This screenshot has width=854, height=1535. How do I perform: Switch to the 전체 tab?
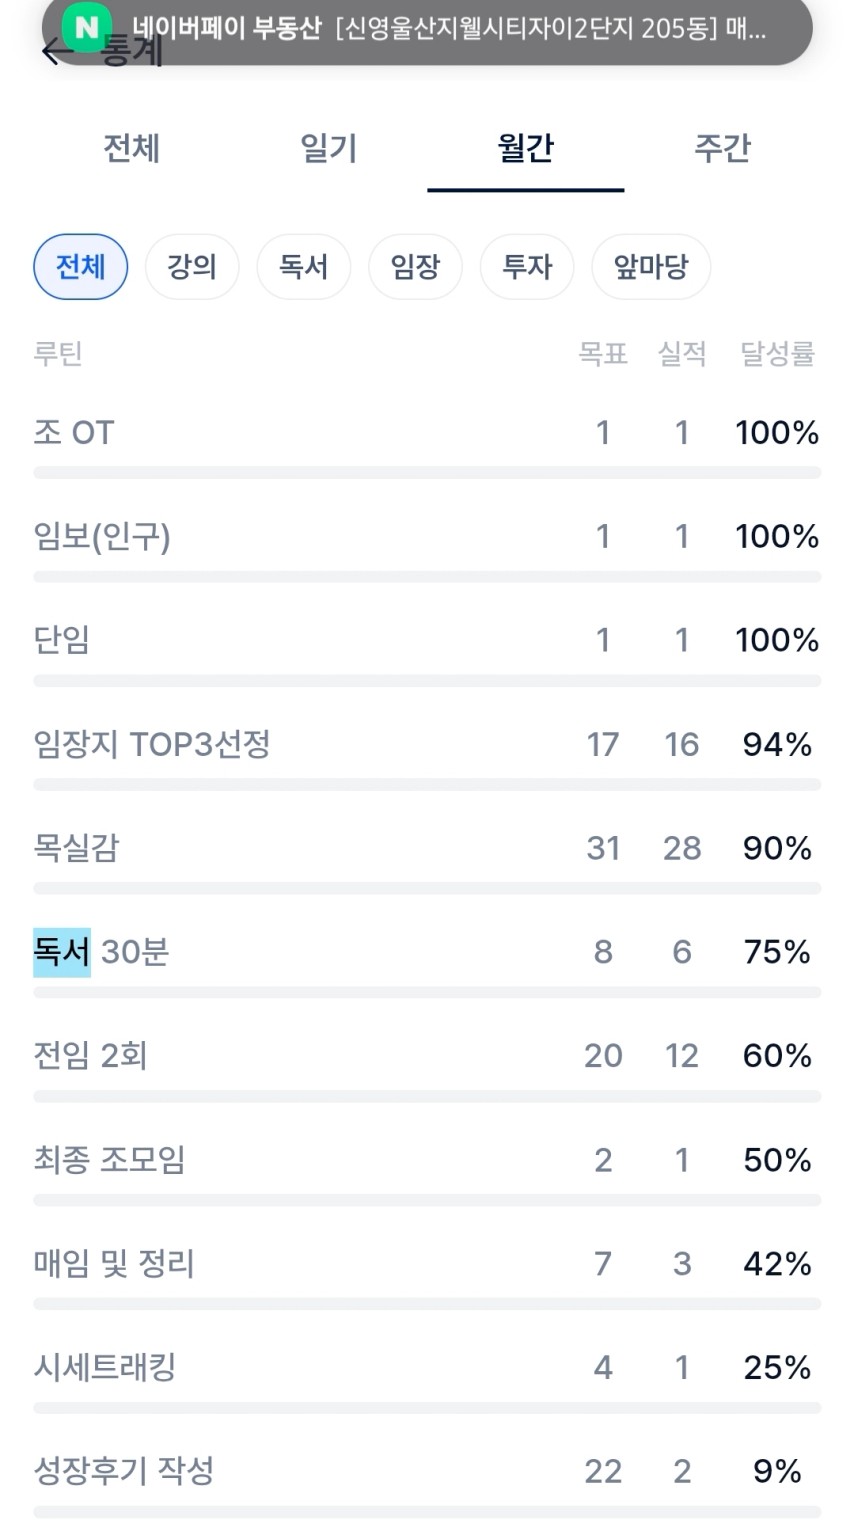pos(131,148)
